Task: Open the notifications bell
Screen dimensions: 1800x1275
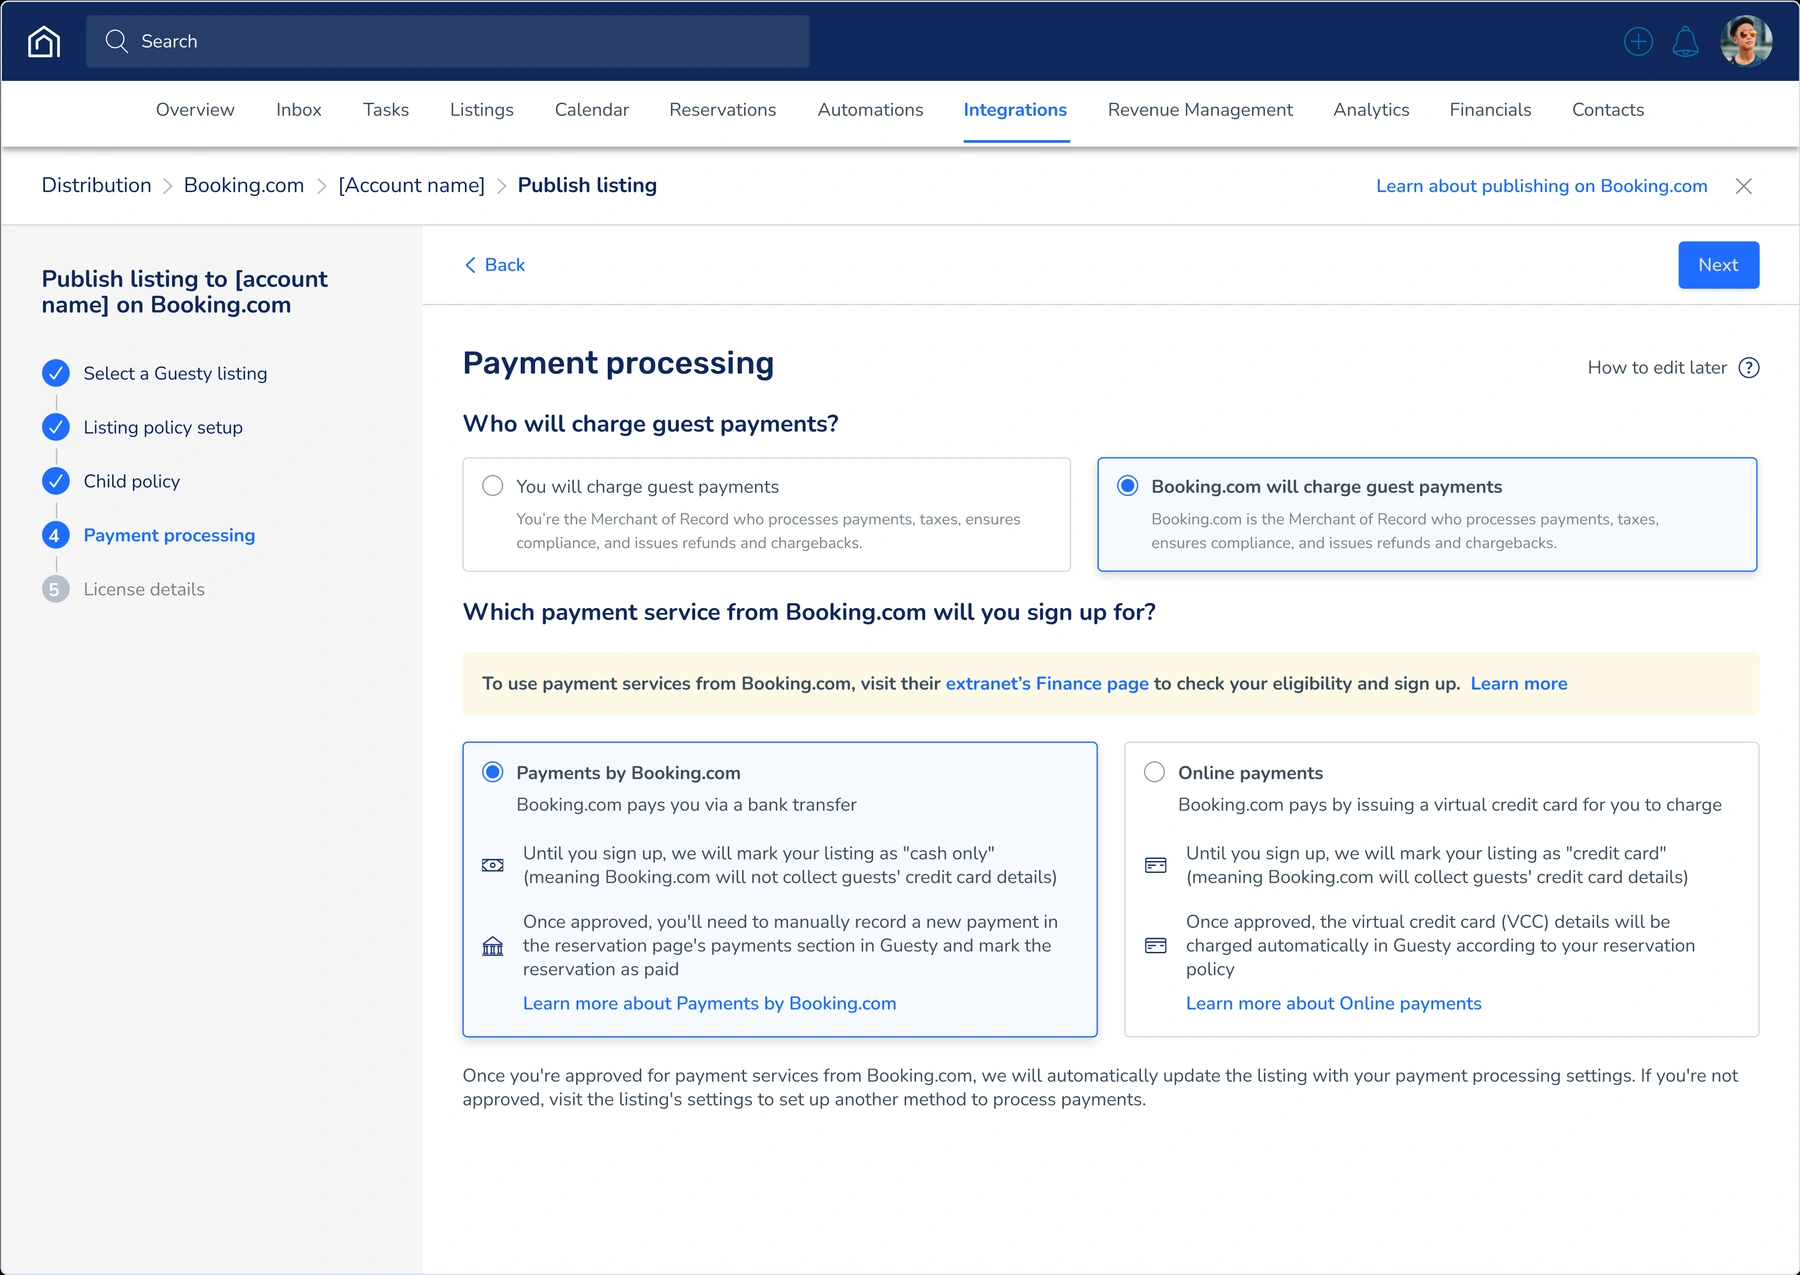Action: (1685, 41)
